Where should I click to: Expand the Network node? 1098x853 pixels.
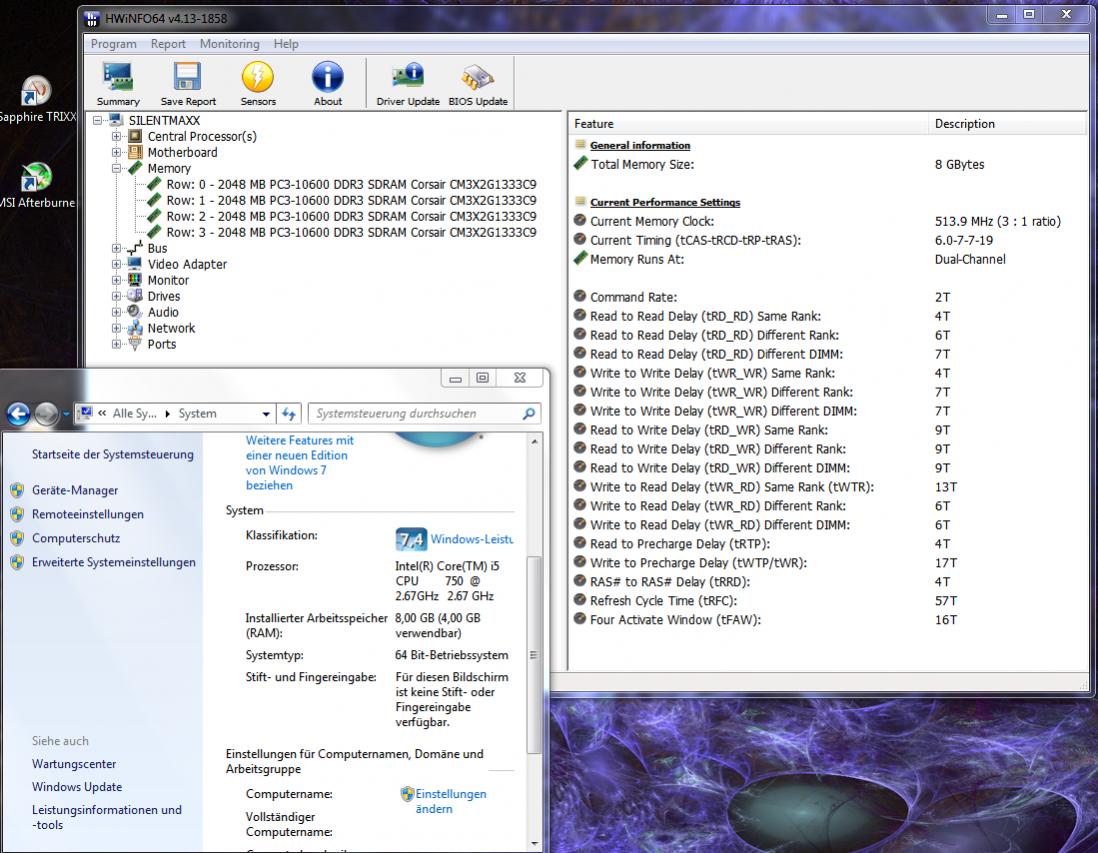coord(116,329)
